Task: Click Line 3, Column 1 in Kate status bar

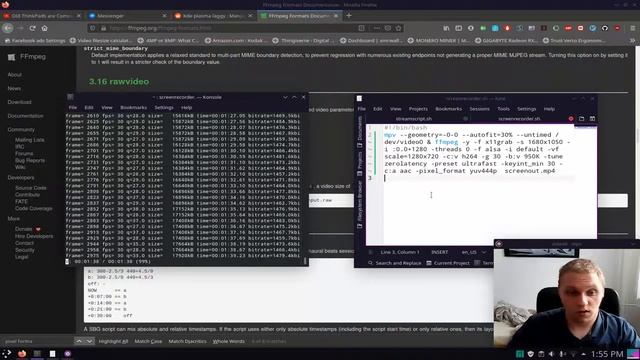Action: point(400,252)
